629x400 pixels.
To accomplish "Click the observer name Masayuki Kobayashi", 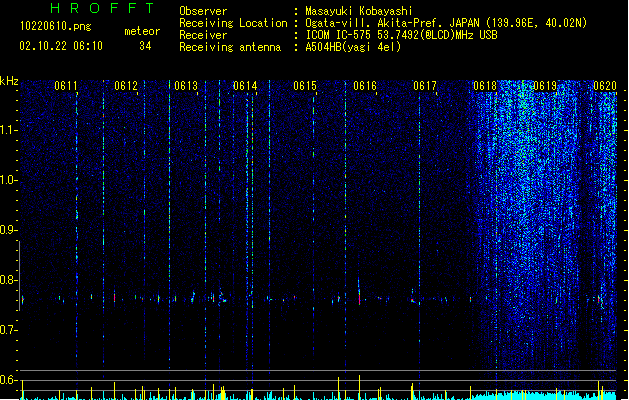I will [359, 11].
